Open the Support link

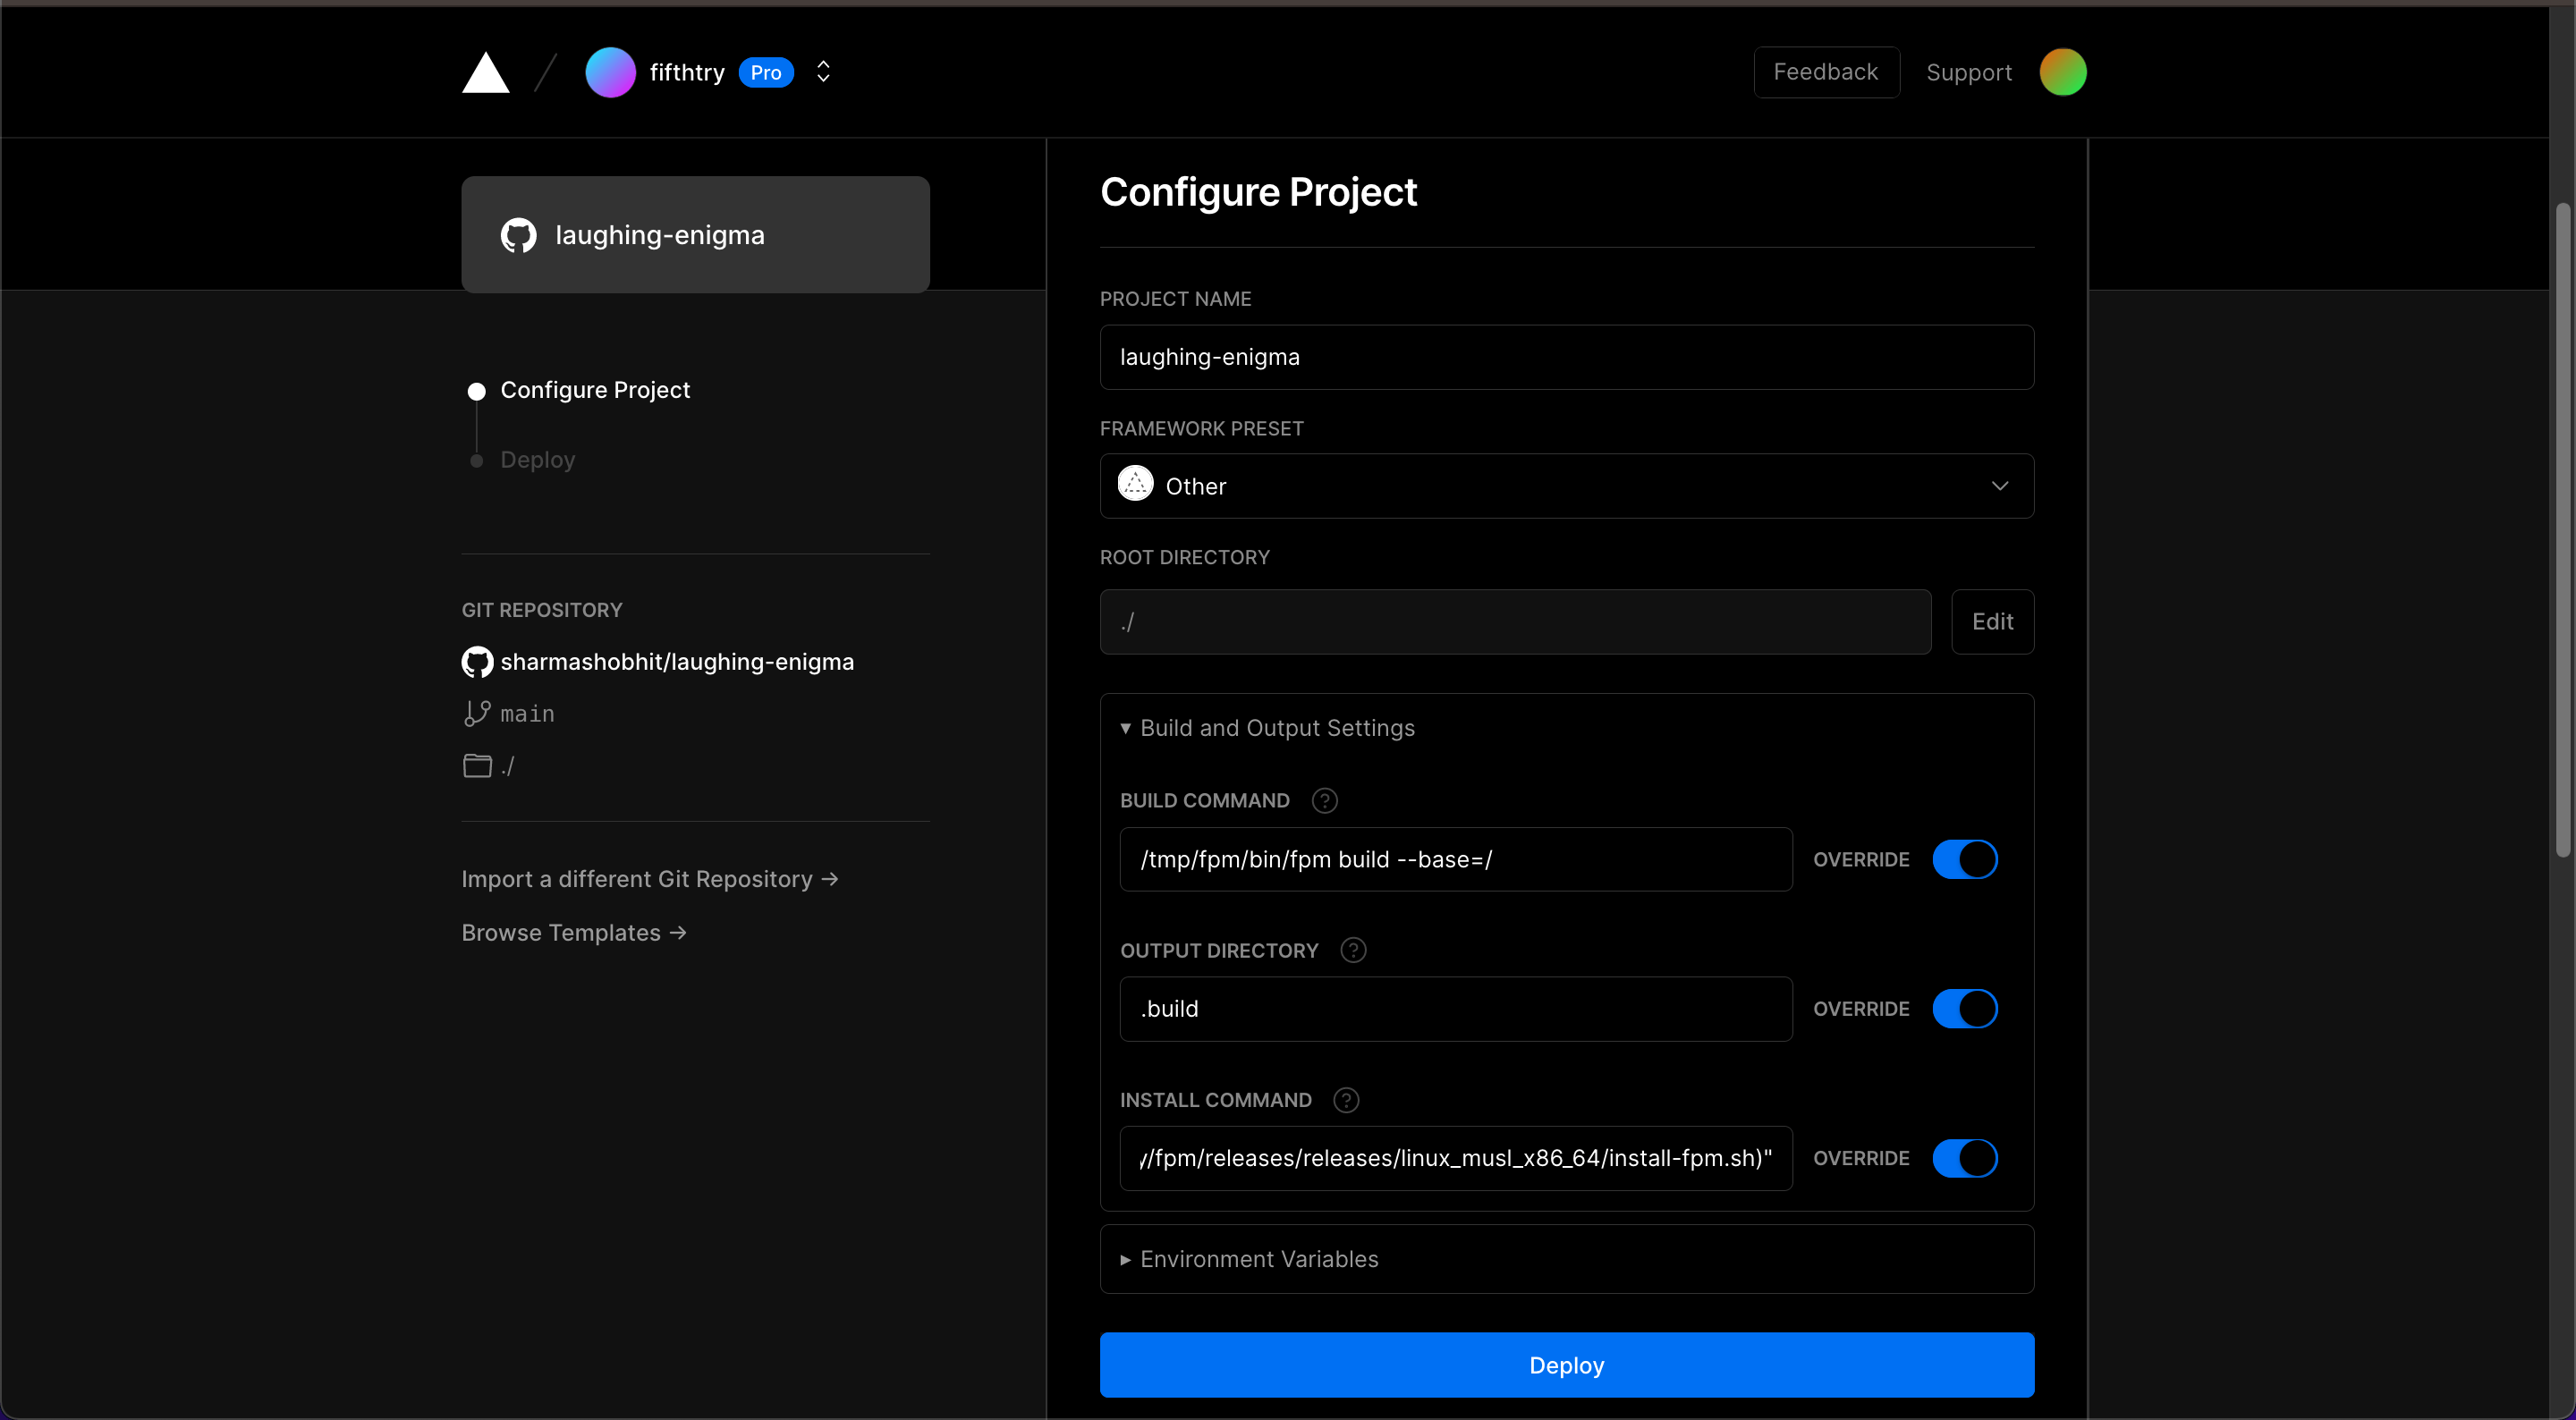point(1968,72)
